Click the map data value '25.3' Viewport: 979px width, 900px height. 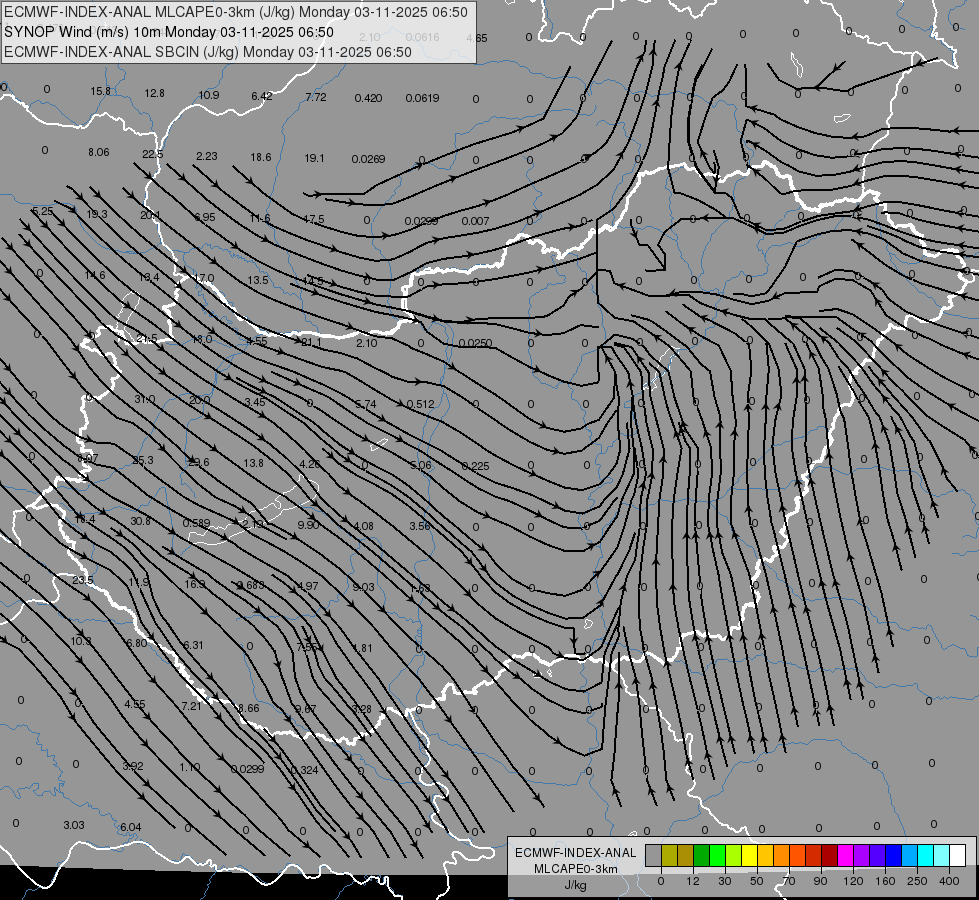tap(143, 460)
